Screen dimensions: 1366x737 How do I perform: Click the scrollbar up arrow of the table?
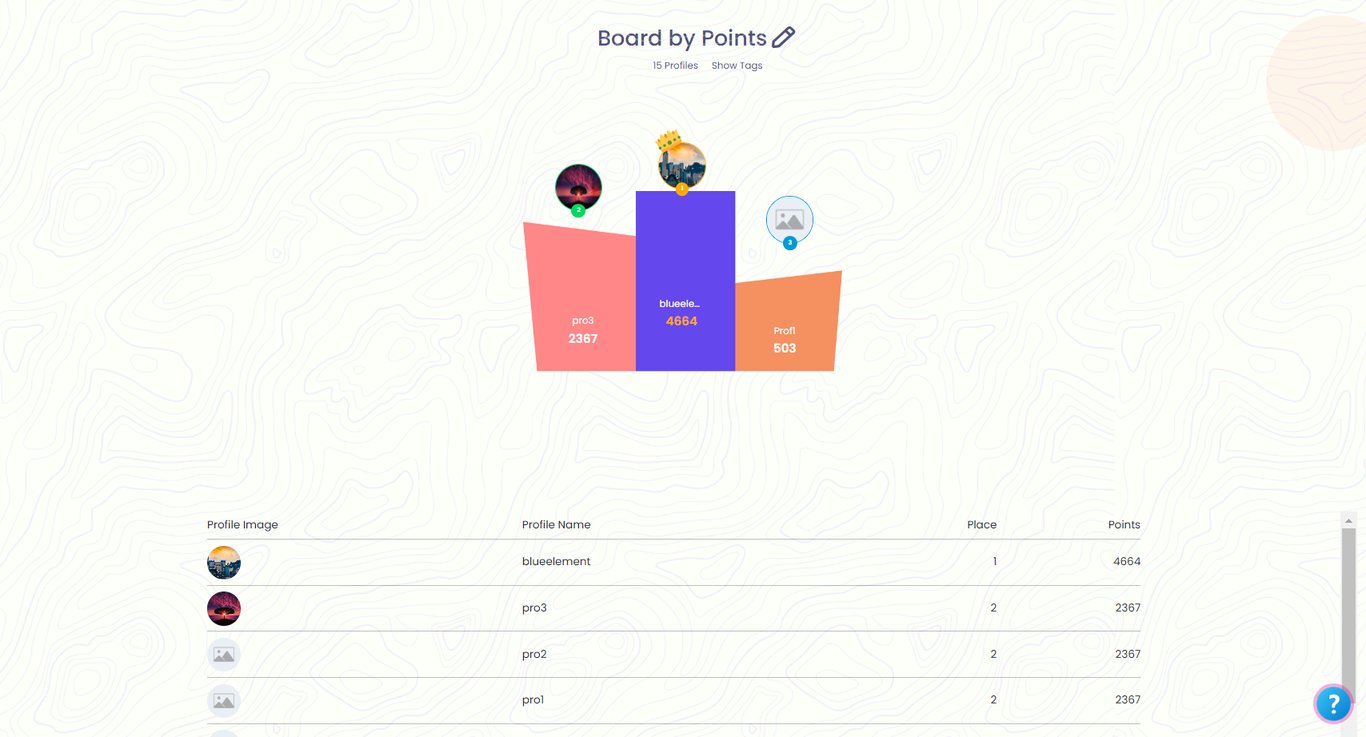click(x=1348, y=521)
